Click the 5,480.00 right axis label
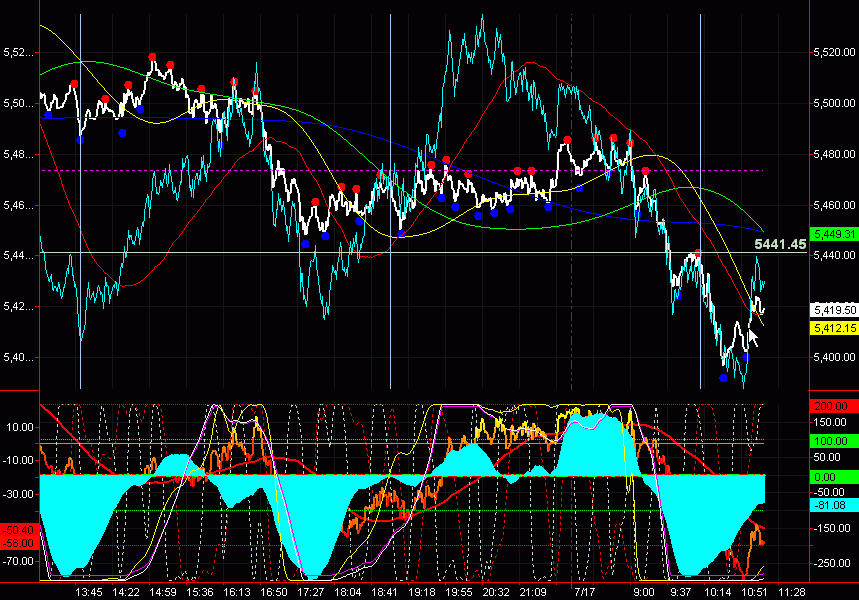The width and height of the screenshot is (859, 600). [x=834, y=155]
